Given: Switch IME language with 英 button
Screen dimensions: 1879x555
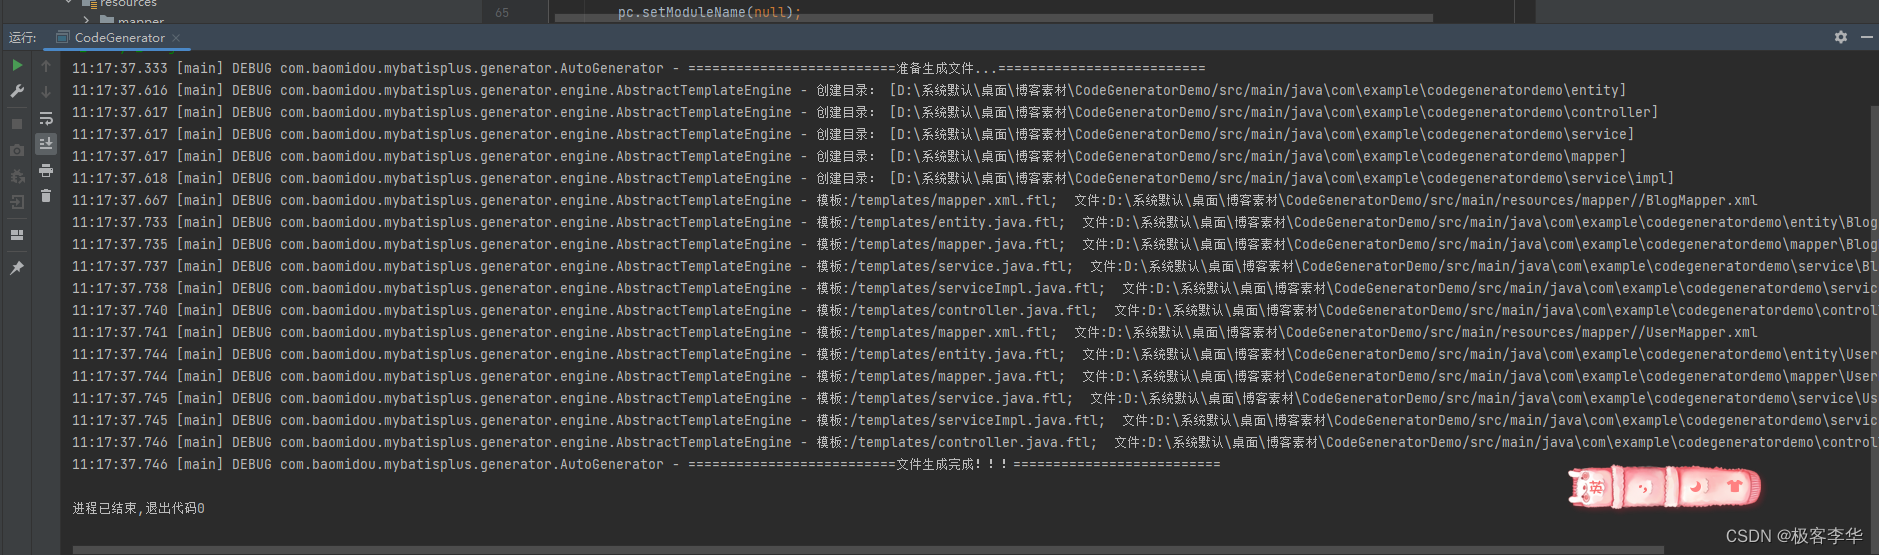Looking at the screenshot, I should (1597, 488).
